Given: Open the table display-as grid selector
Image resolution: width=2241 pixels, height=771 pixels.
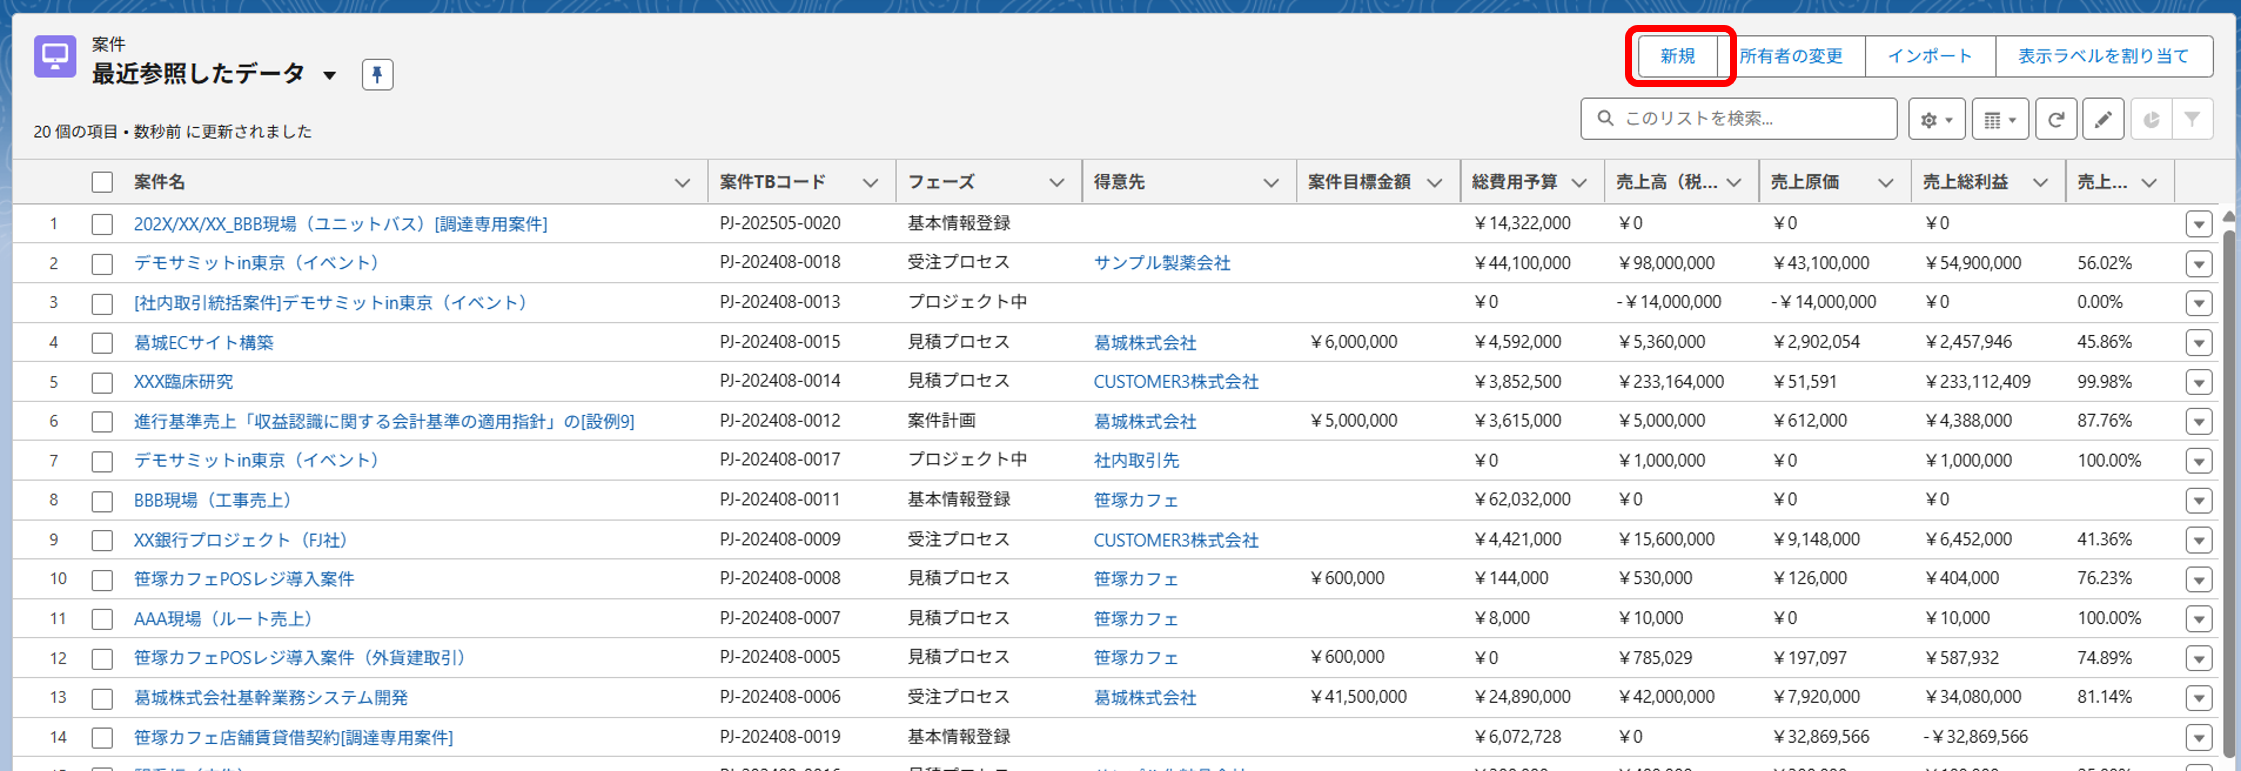Looking at the screenshot, I should [x=2000, y=119].
